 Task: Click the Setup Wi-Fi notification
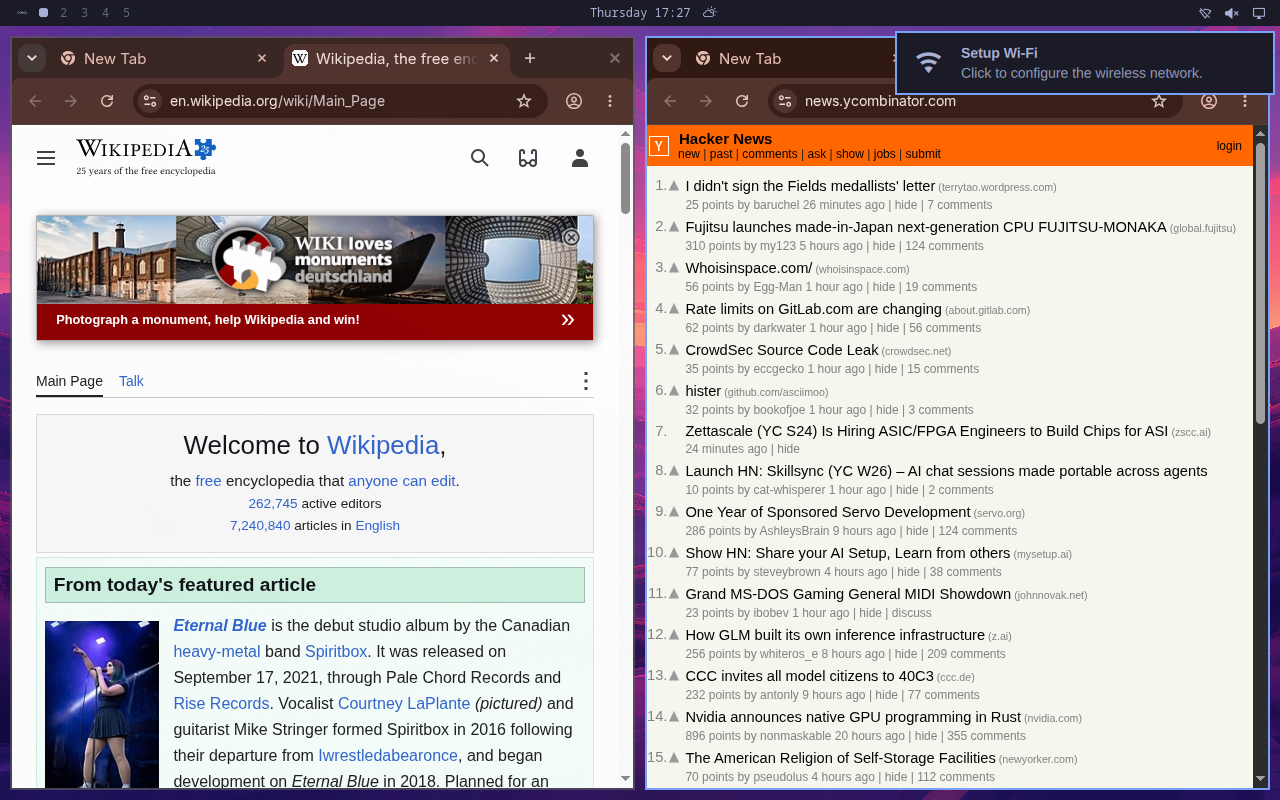click(1084, 63)
